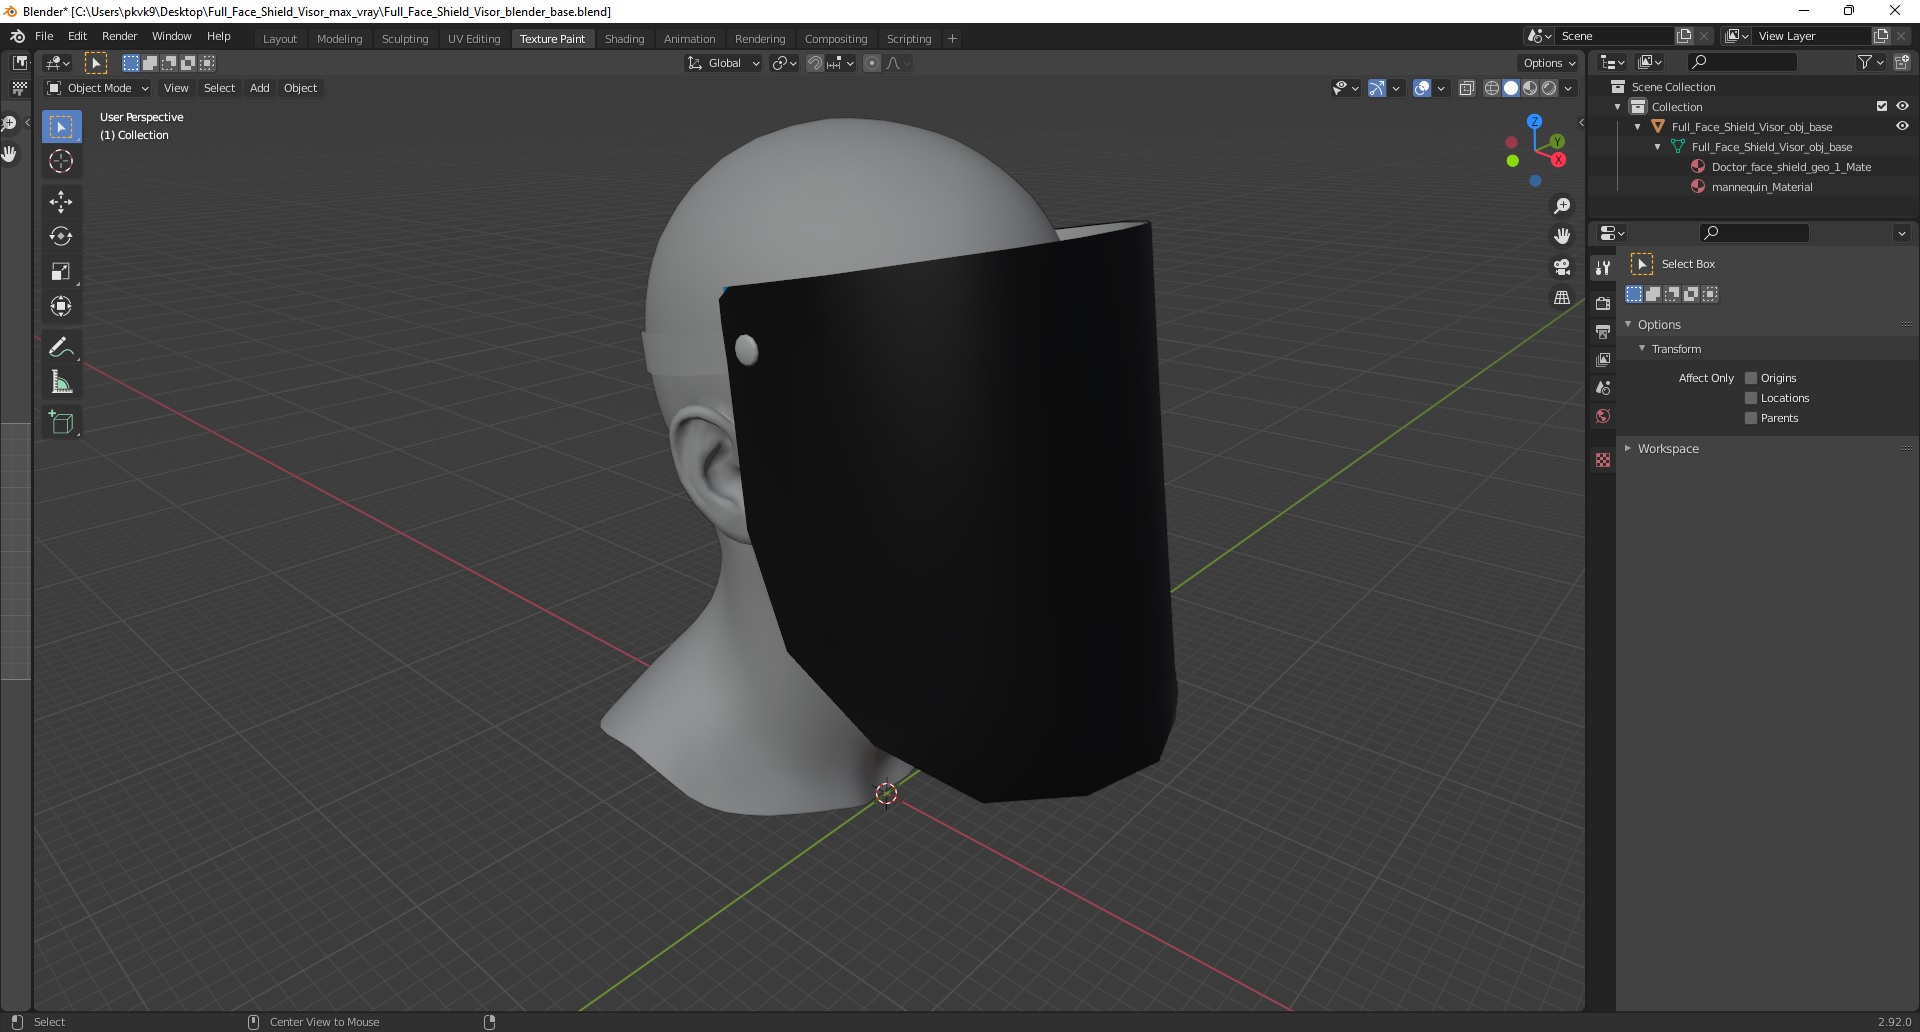This screenshot has width=1920, height=1032.
Task: Select the Annotate tool
Action: pos(61,348)
